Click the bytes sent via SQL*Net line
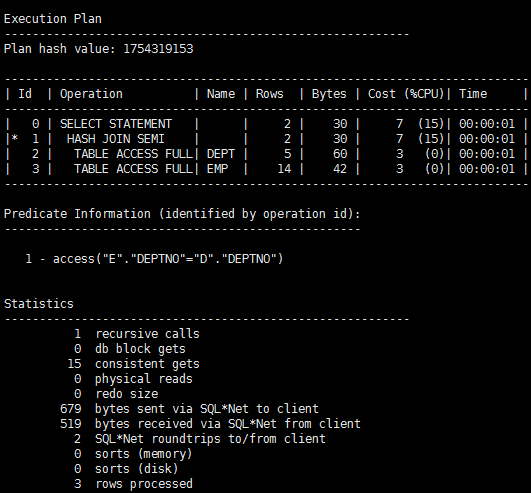Screen dimensions: 531x493 (190, 409)
